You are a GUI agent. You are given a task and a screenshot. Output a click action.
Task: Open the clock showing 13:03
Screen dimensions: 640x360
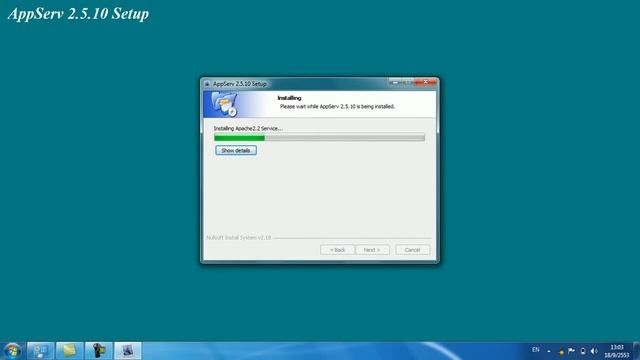pyautogui.click(x=617, y=351)
